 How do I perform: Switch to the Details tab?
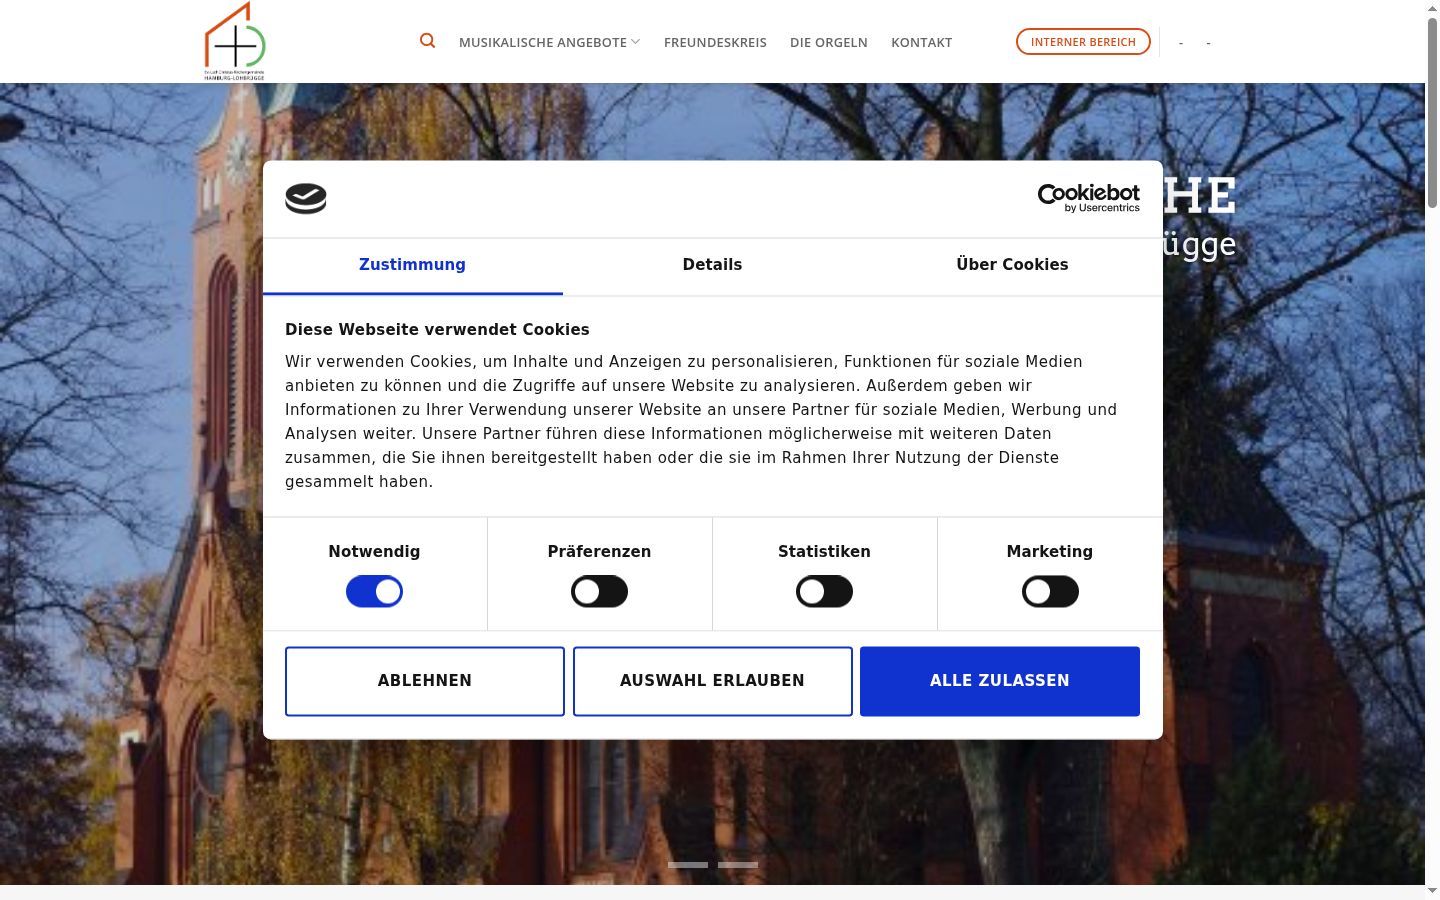point(712,265)
